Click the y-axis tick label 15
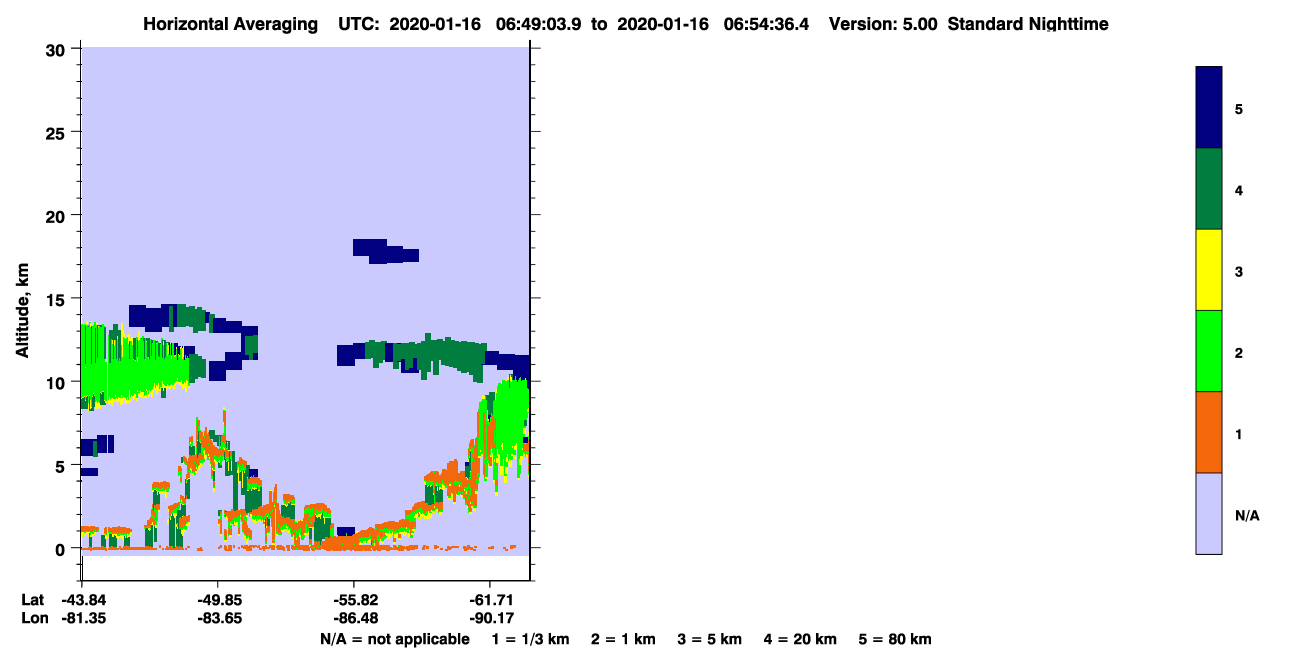This screenshot has height=667, width=1300. (x=58, y=299)
